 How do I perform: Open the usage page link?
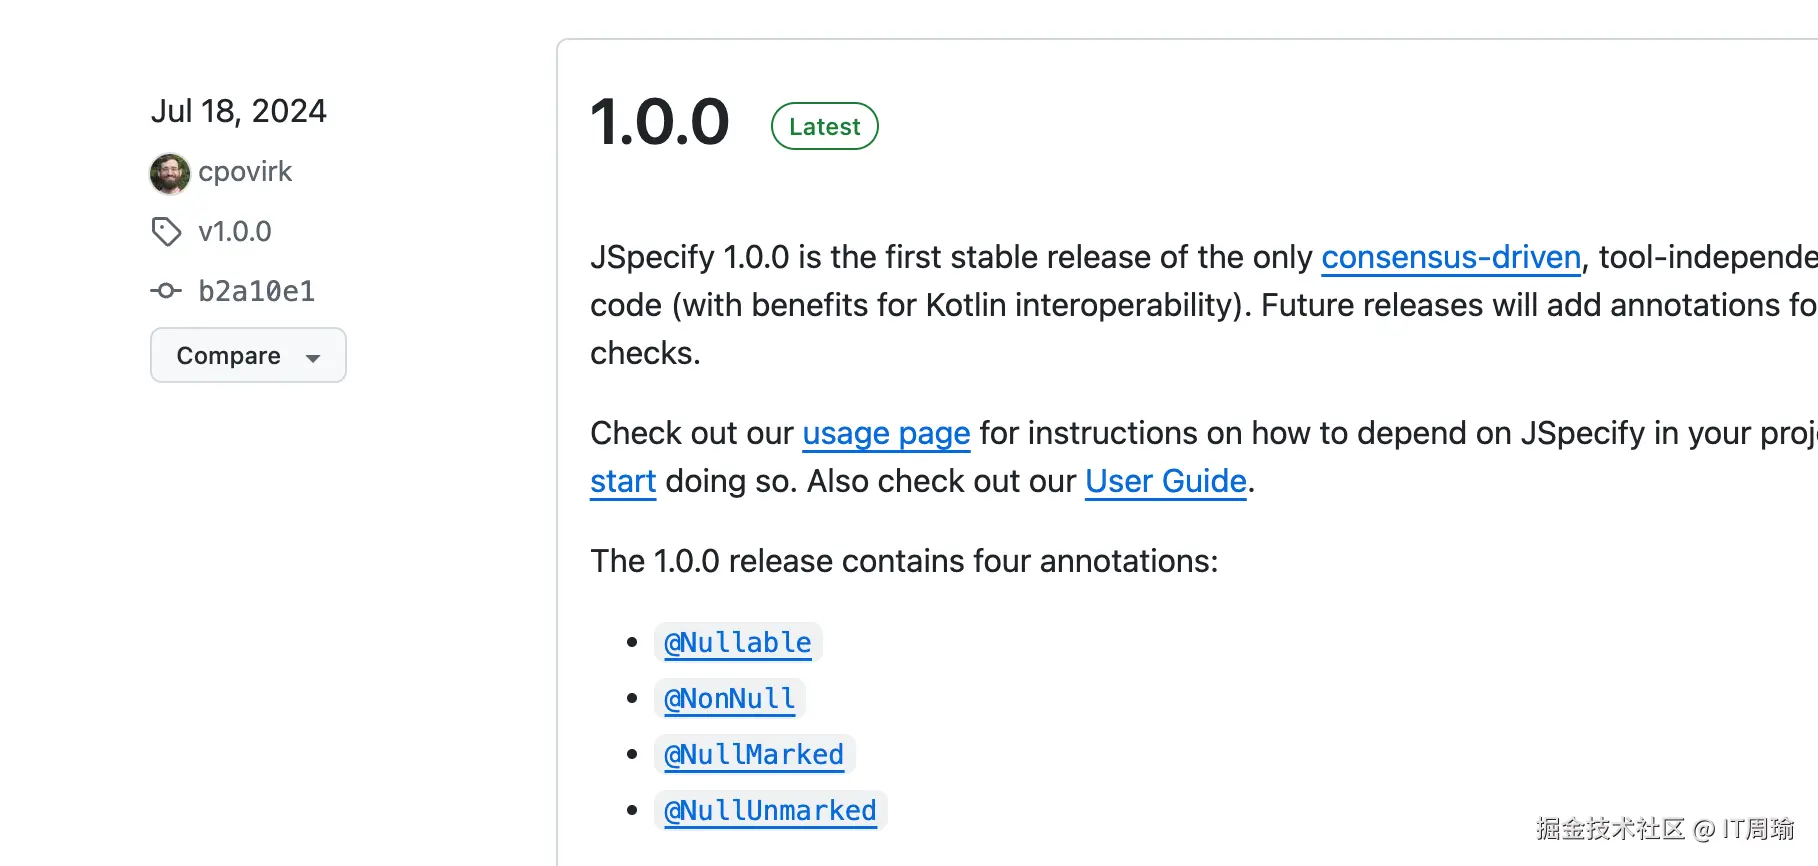(x=886, y=434)
